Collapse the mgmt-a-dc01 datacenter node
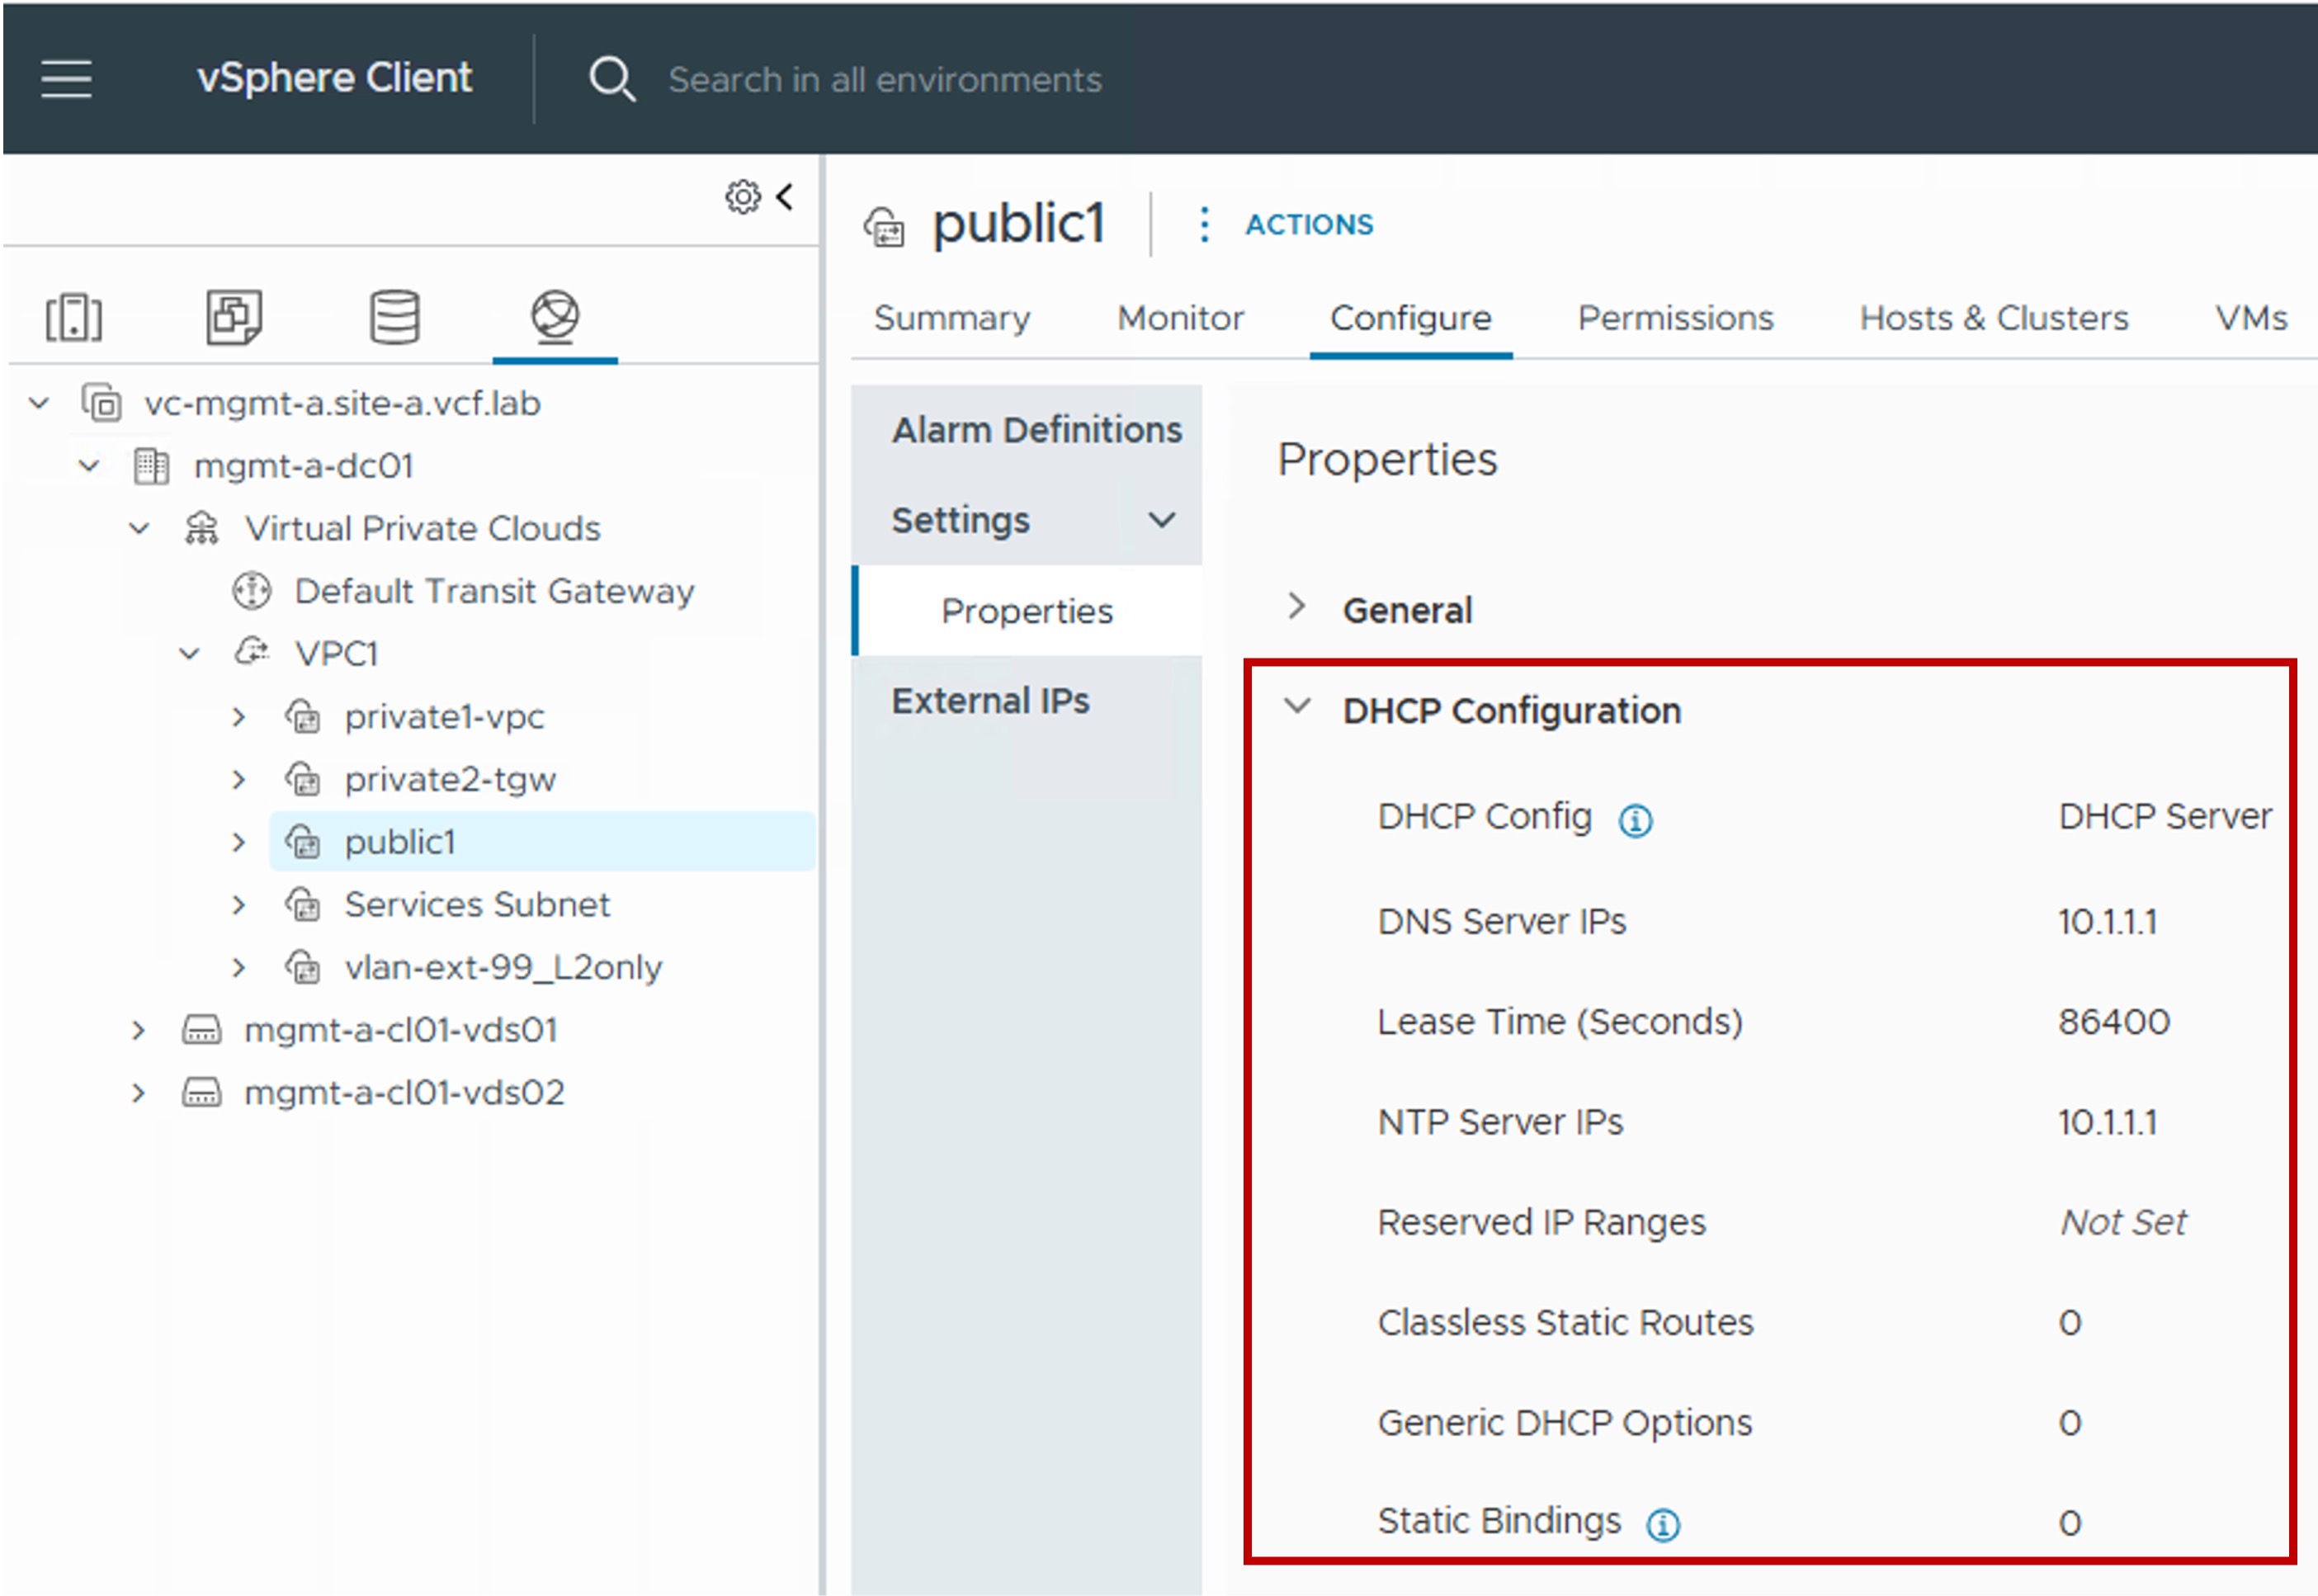 (89, 465)
